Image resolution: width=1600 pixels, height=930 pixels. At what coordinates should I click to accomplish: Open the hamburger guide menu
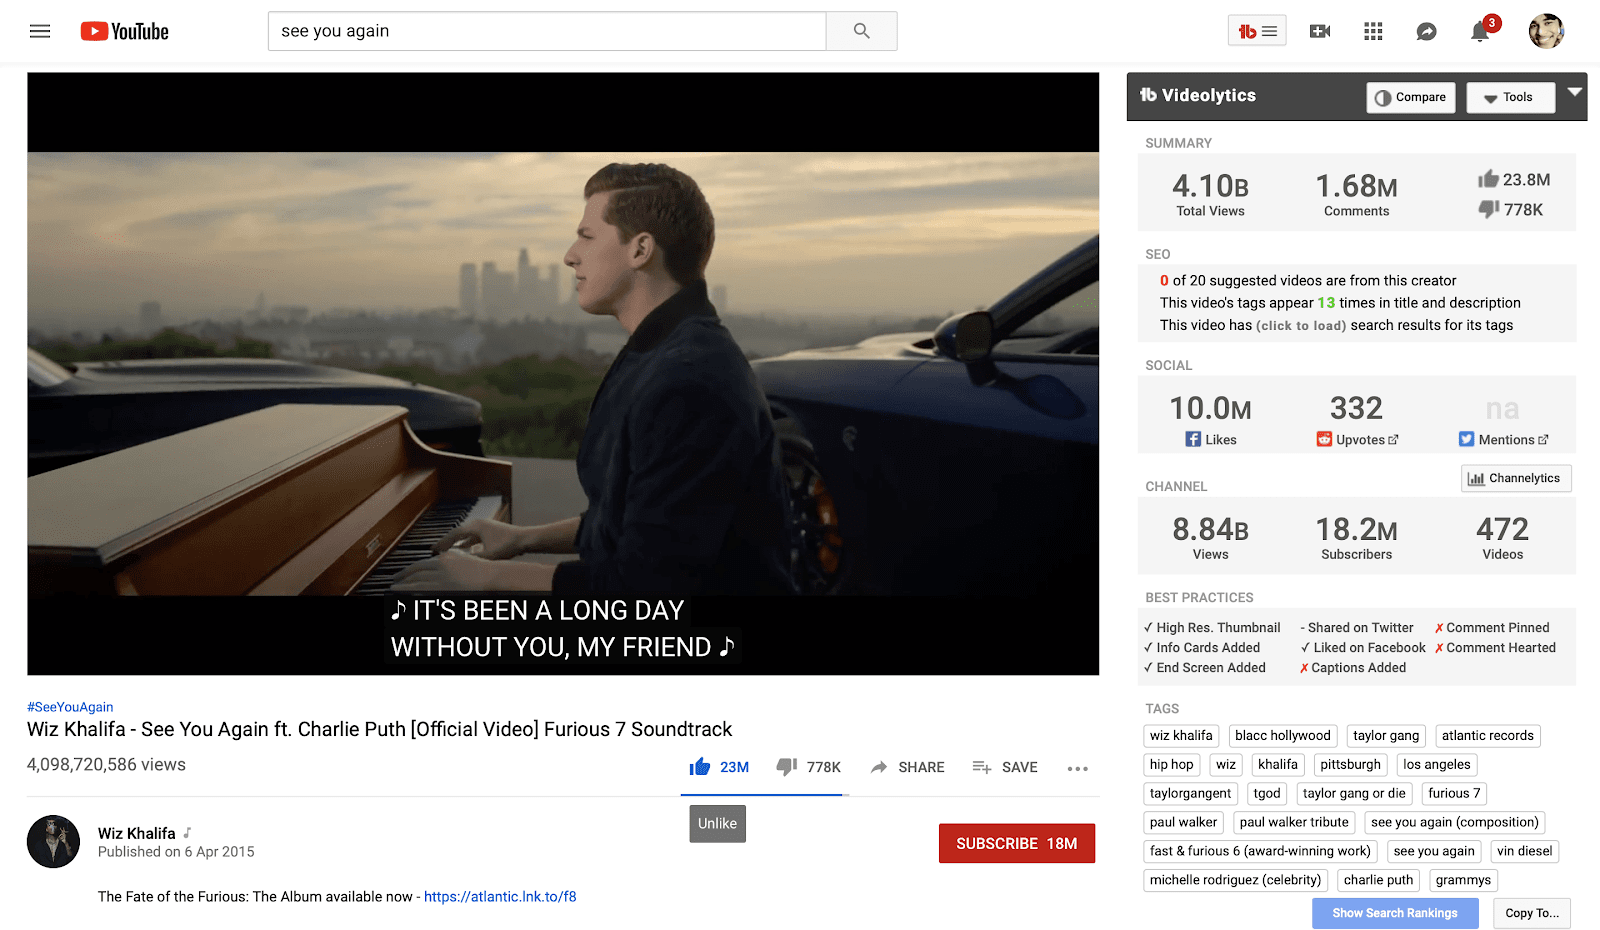click(40, 31)
